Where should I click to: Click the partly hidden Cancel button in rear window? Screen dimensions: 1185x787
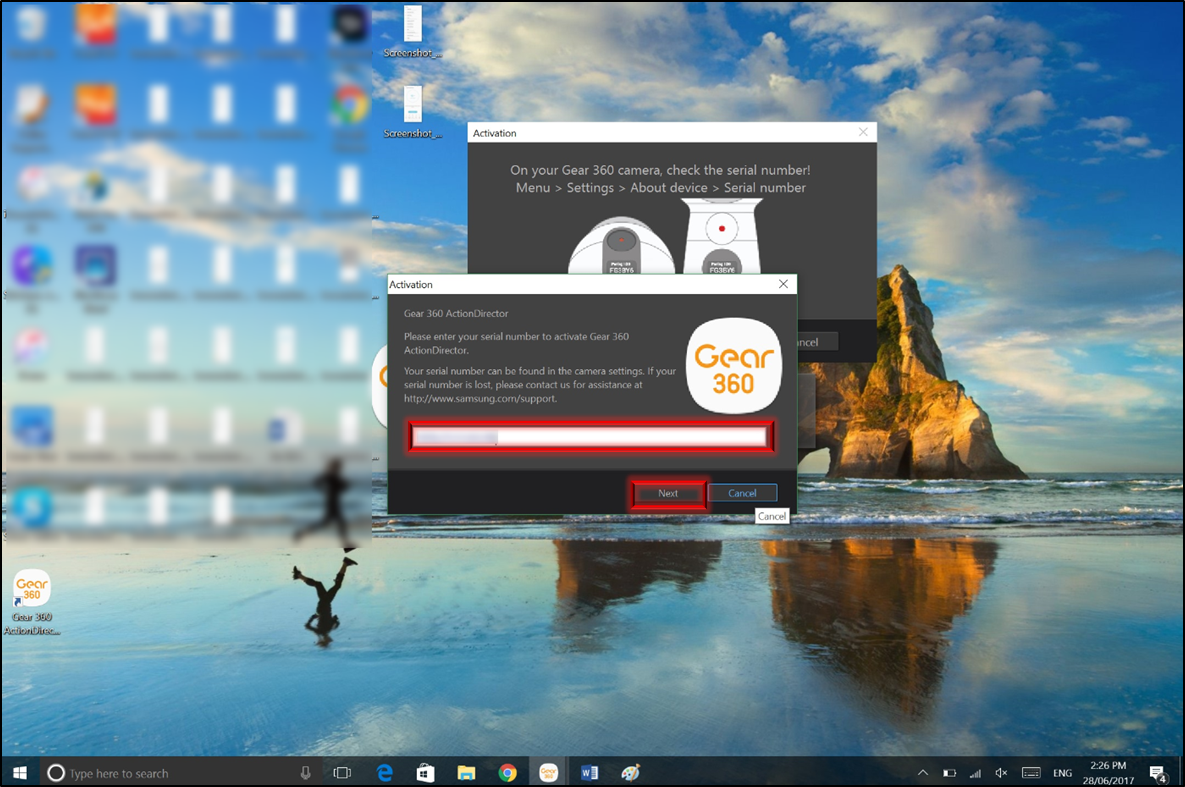[x=817, y=342]
